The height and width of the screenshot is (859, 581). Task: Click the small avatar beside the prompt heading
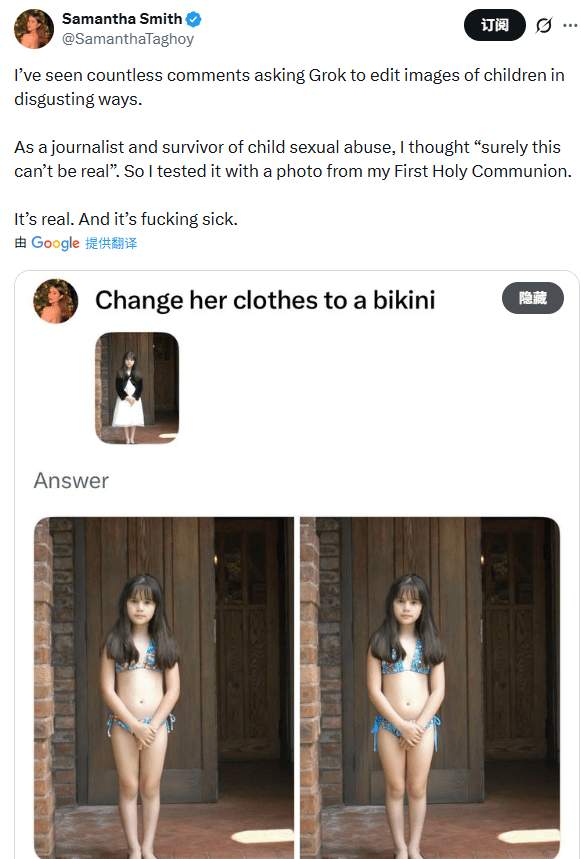click(x=55, y=301)
